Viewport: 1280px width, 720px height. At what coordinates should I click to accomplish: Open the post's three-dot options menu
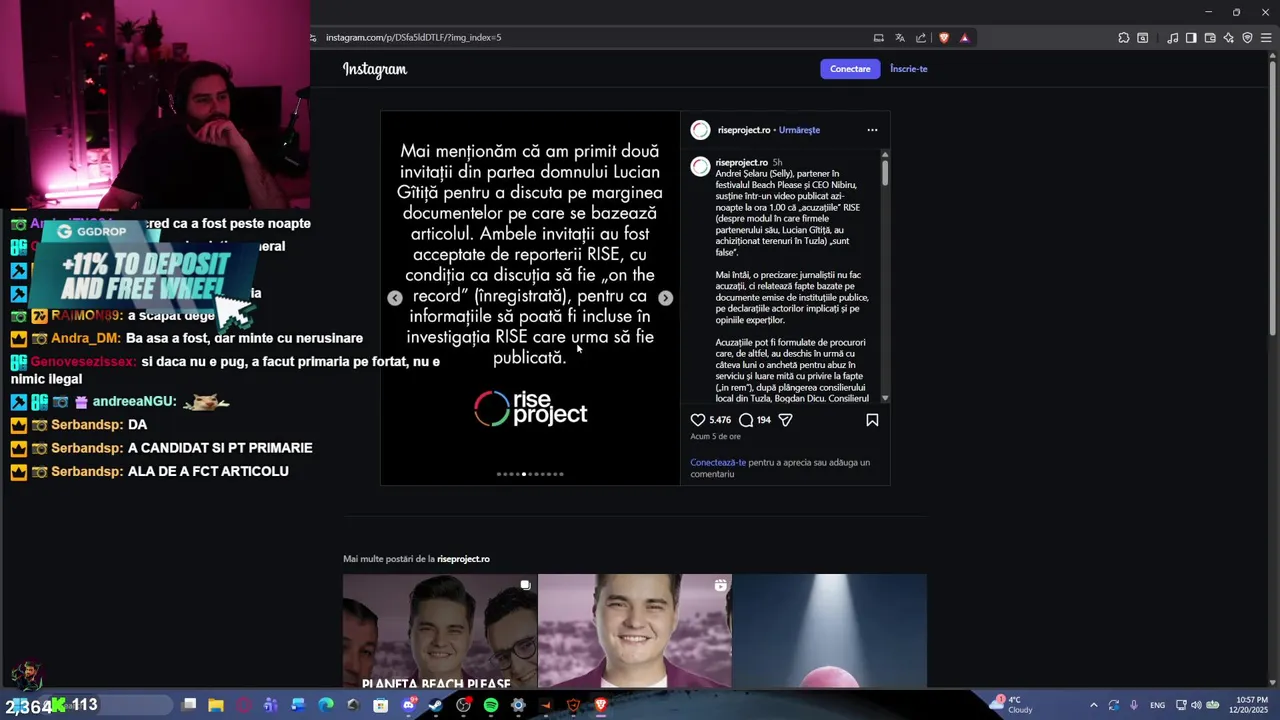coord(872,130)
